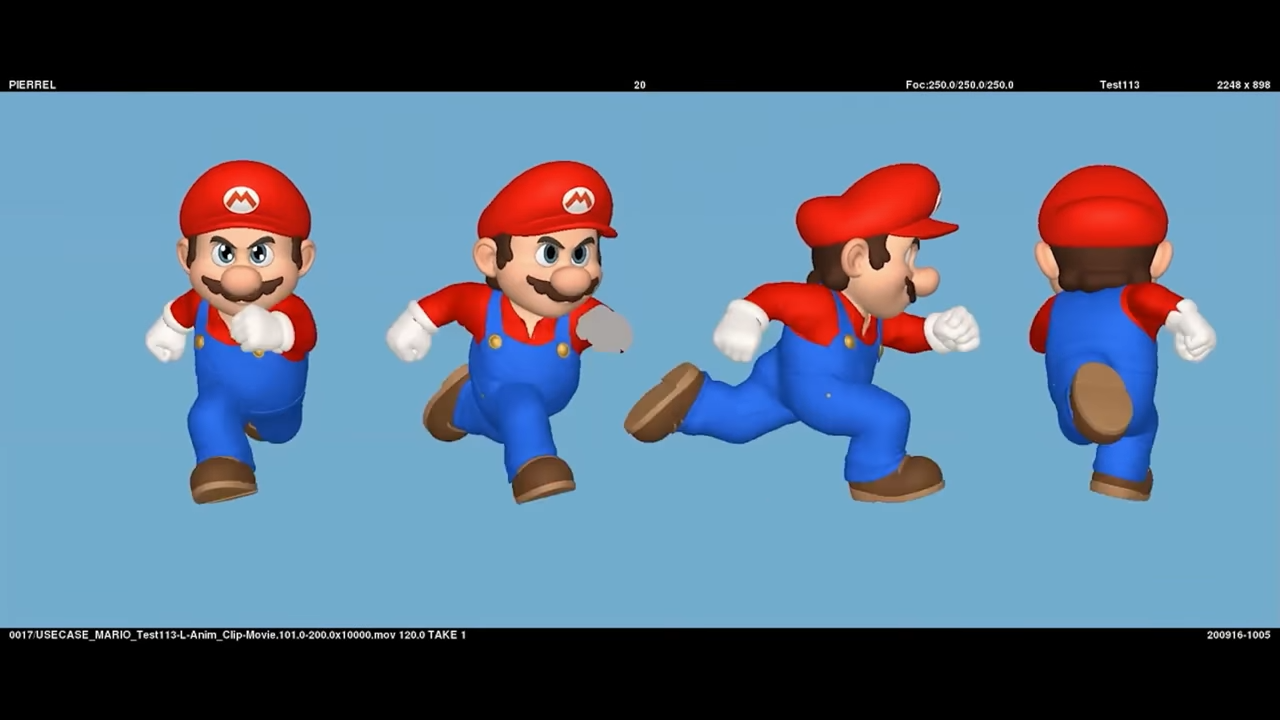Viewport: 1280px width, 720px height.
Task: Click the front-facing Mario's raised white fist
Action: pos(256,328)
